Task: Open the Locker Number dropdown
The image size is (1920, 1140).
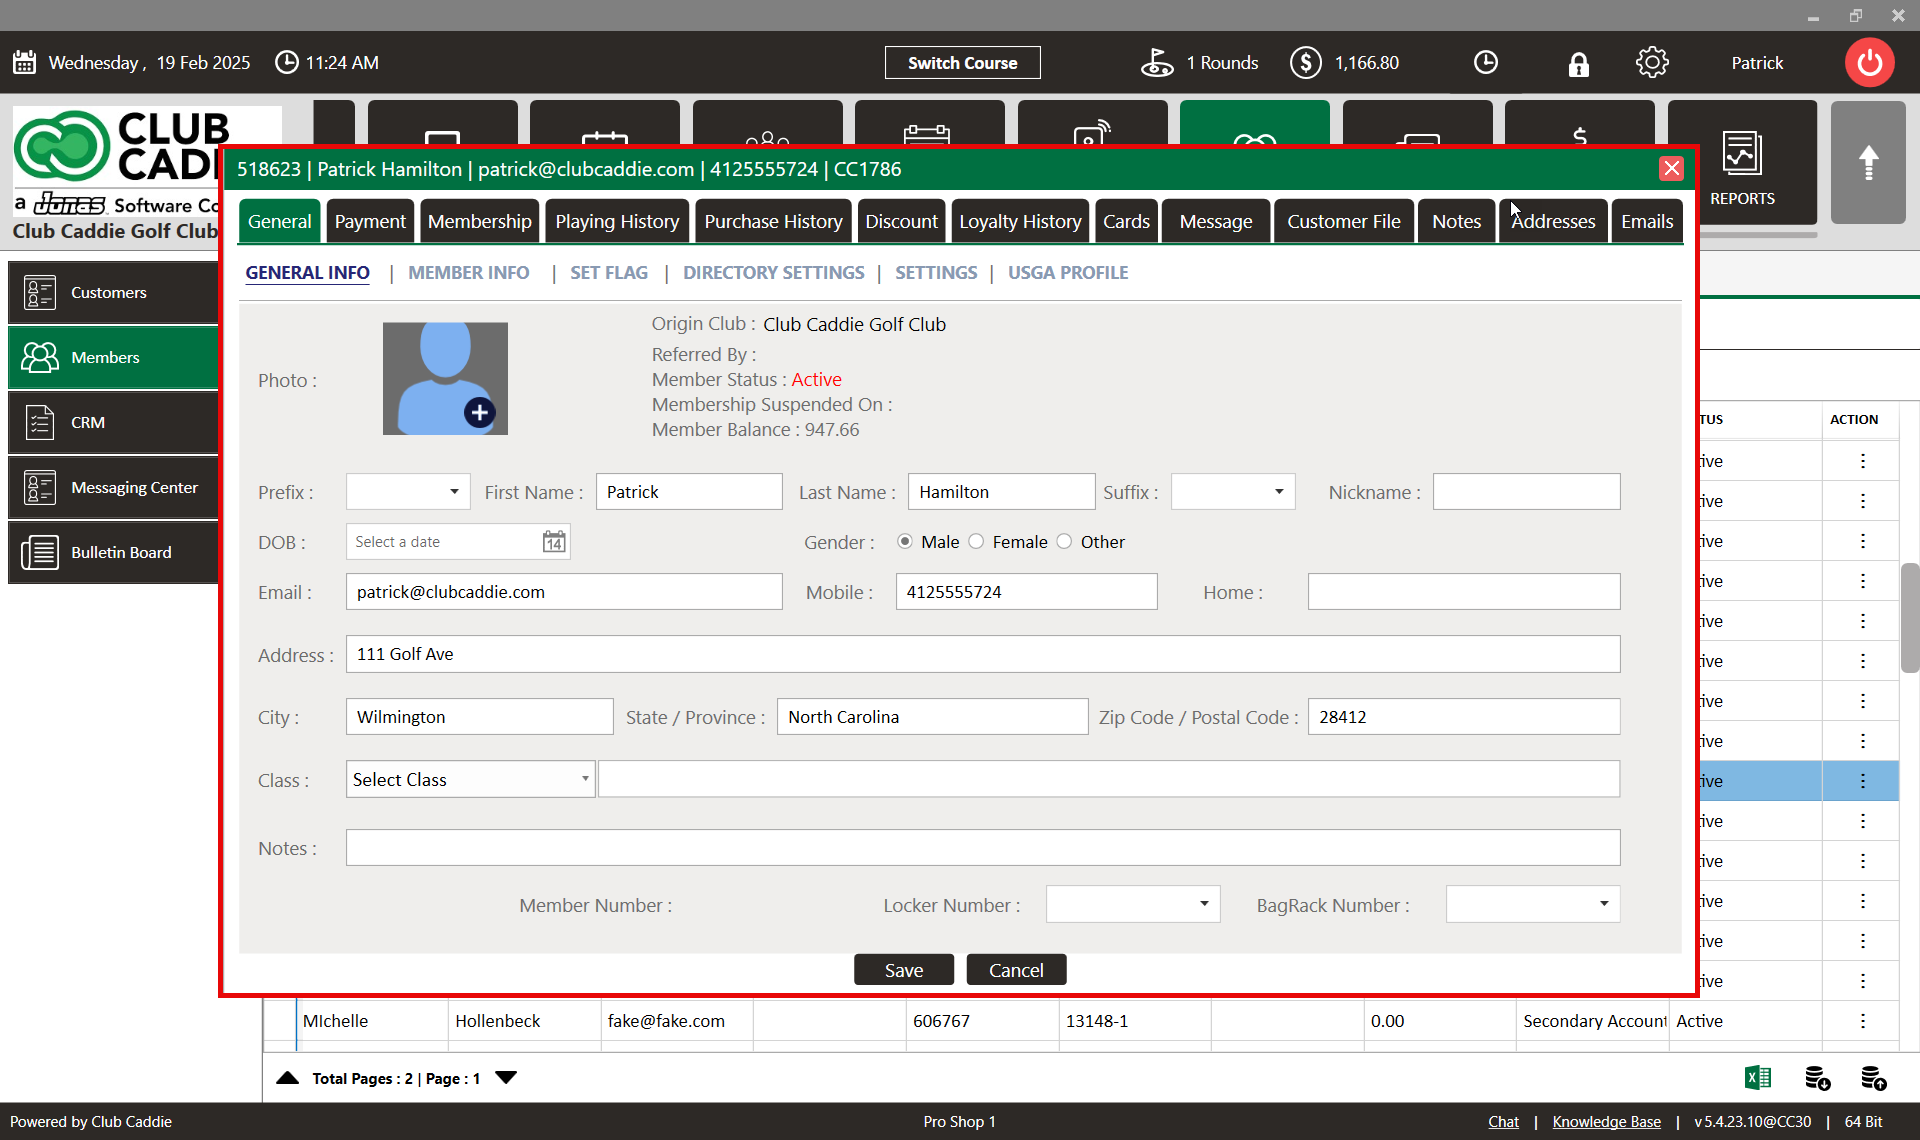Action: (1133, 904)
